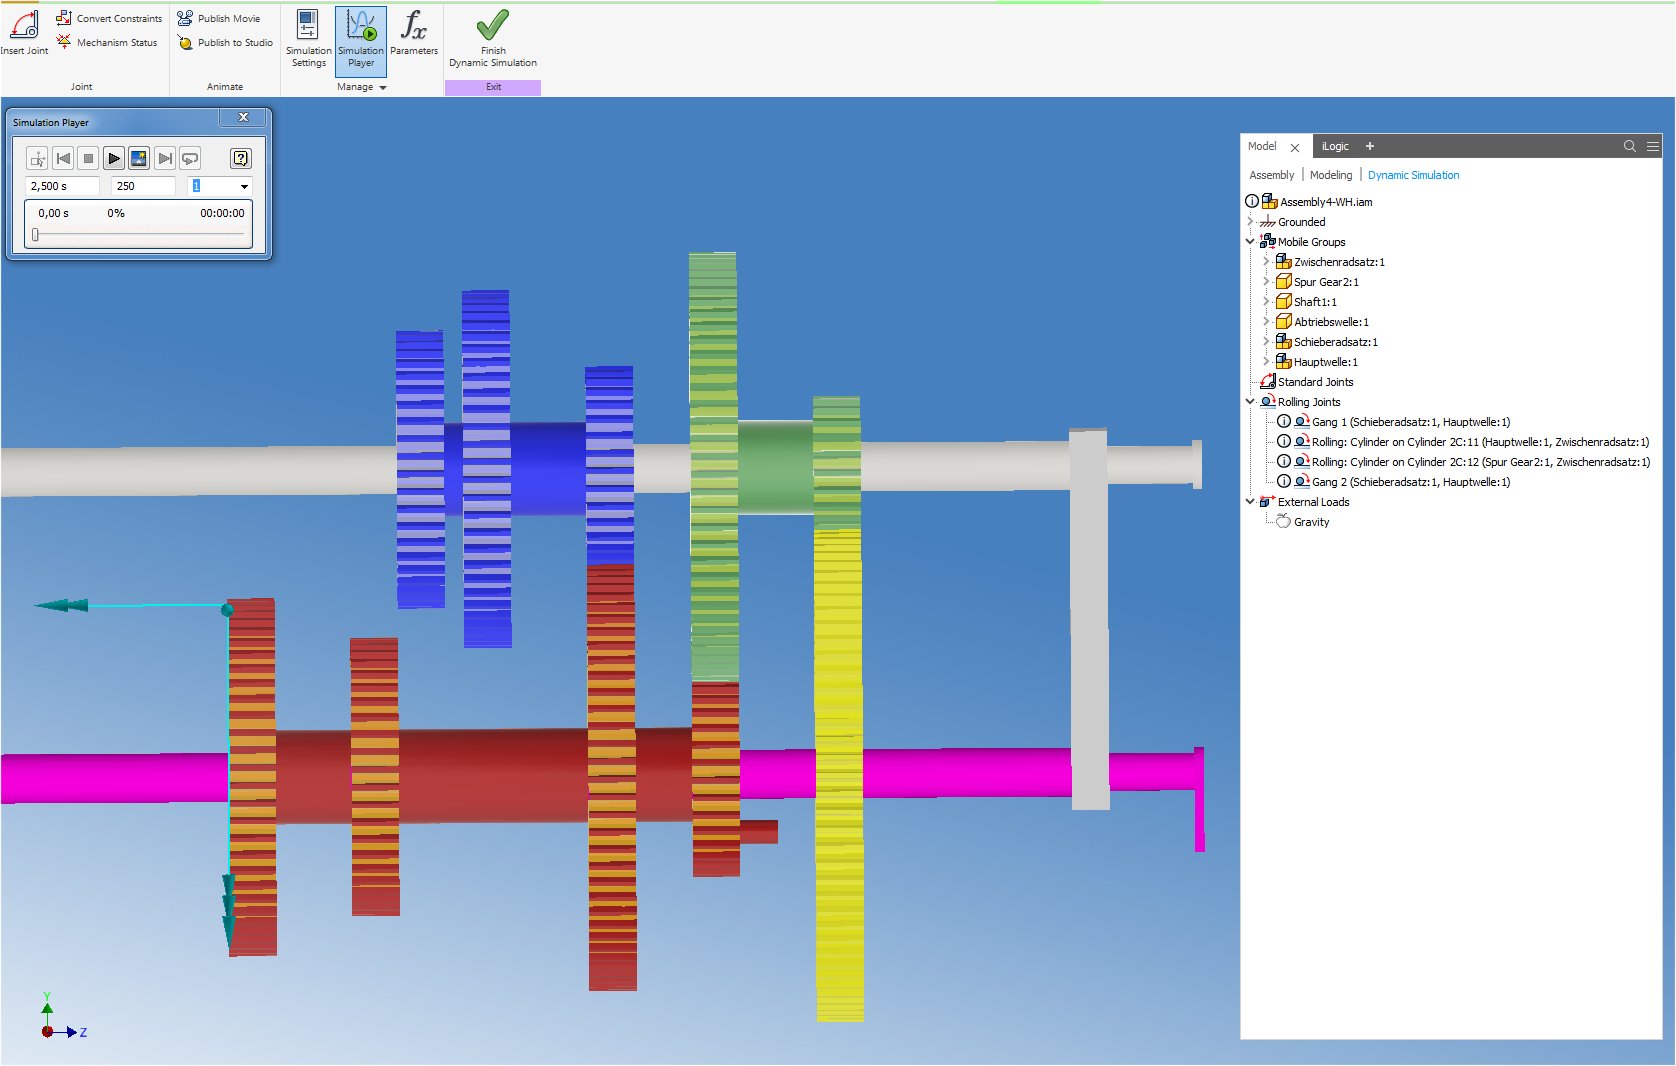Image resolution: width=1676 pixels, height=1066 pixels.
Task: Click Publish Movie
Action: point(184,17)
